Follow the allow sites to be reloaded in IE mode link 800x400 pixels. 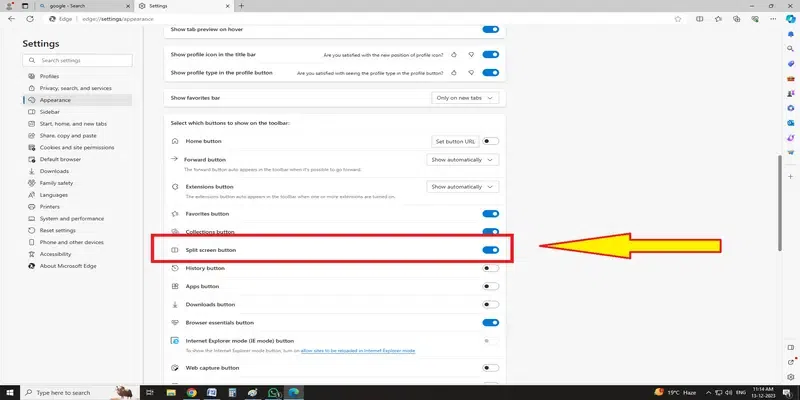point(358,351)
